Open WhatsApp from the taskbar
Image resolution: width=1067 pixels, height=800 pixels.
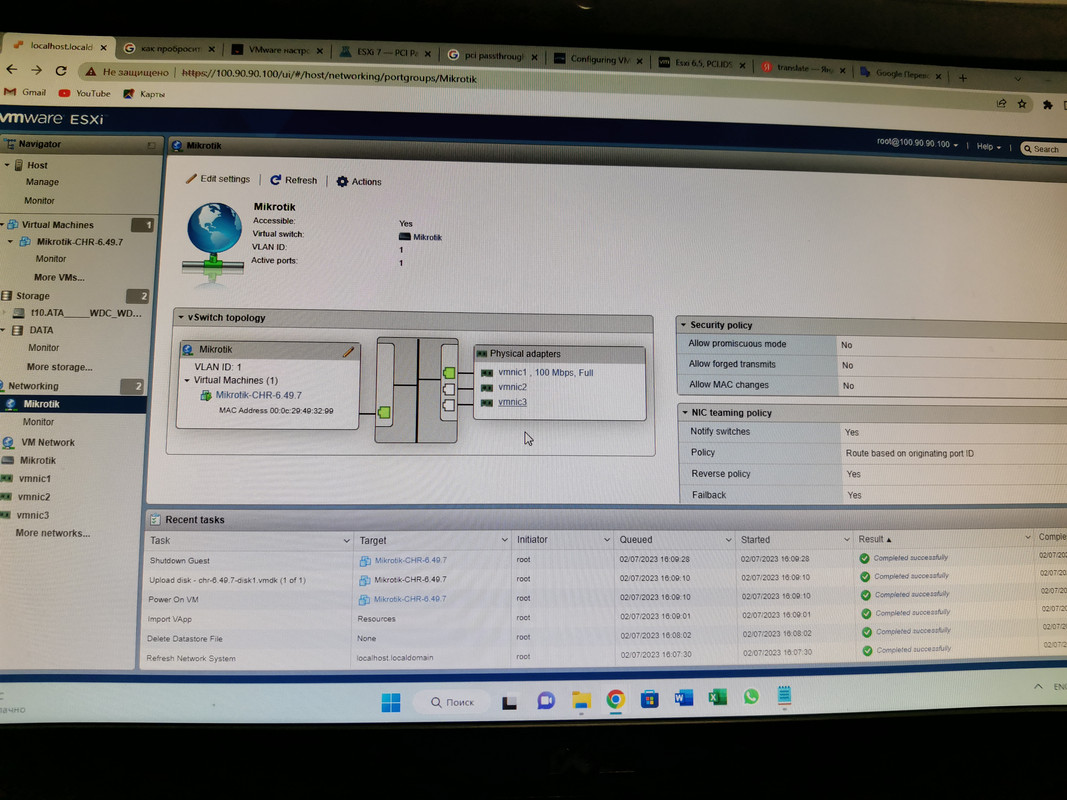(751, 697)
